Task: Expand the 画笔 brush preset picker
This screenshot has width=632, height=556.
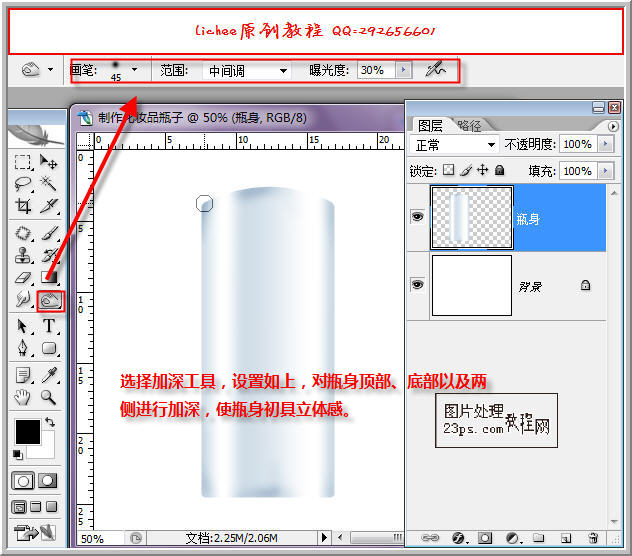Action: pyautogui.click(x=135, y=71)
